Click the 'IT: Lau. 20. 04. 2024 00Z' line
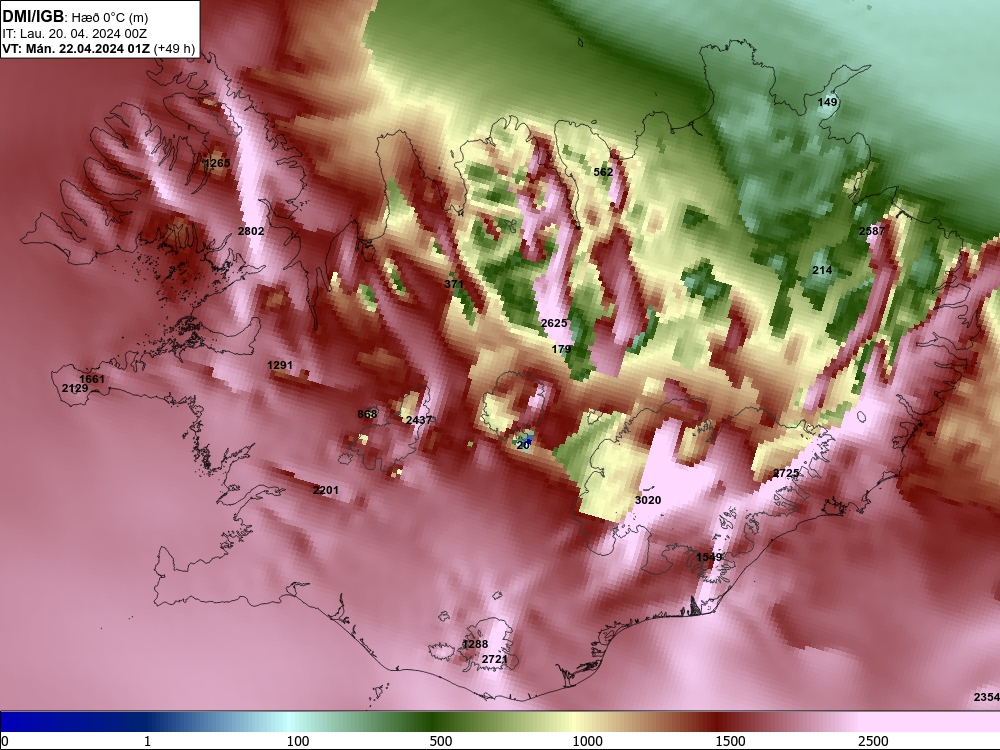This screenshot has height=750, width=1000. click(74, 34)
